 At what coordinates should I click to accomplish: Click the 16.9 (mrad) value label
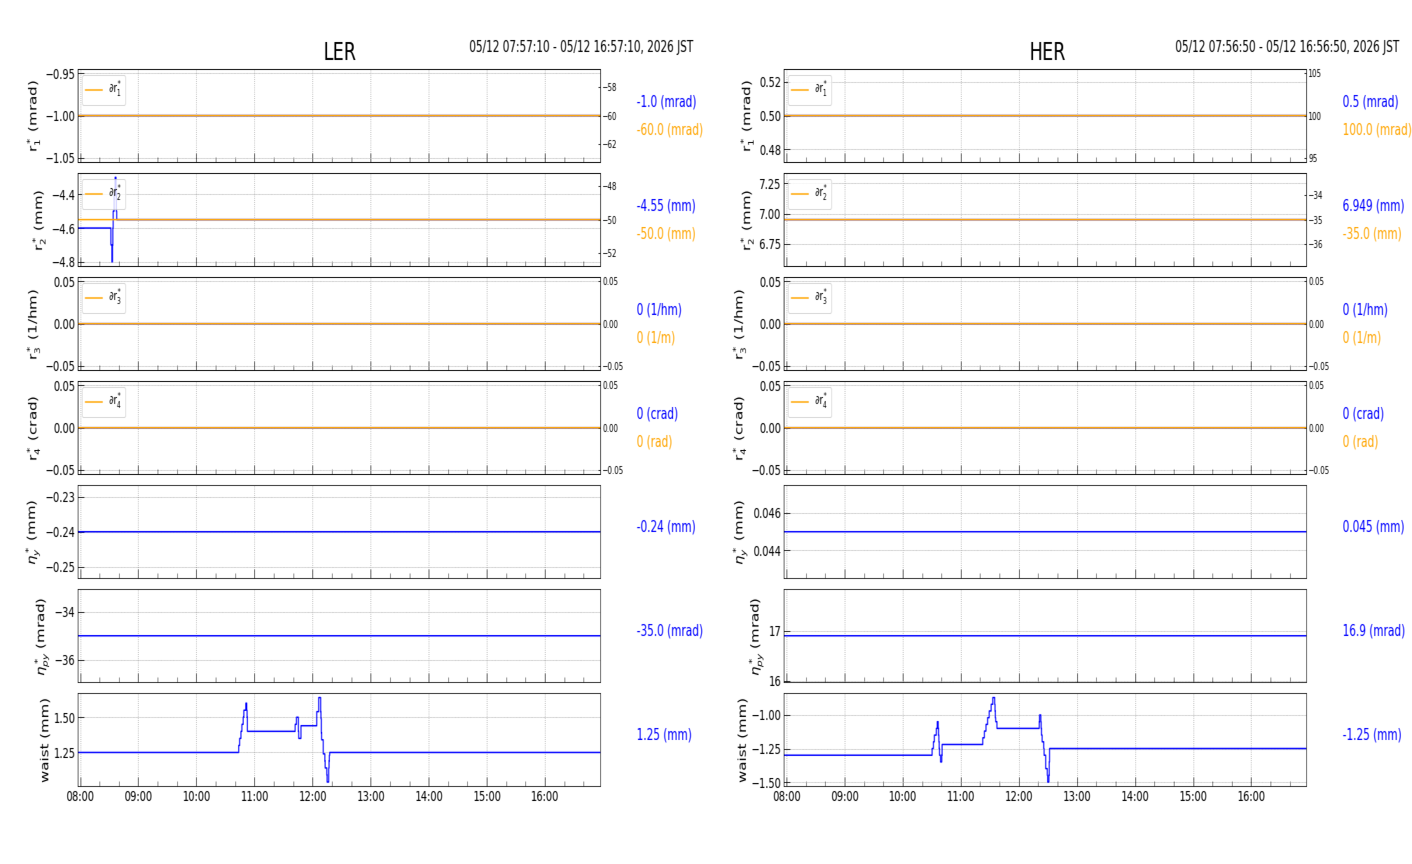click(1373, 631)
